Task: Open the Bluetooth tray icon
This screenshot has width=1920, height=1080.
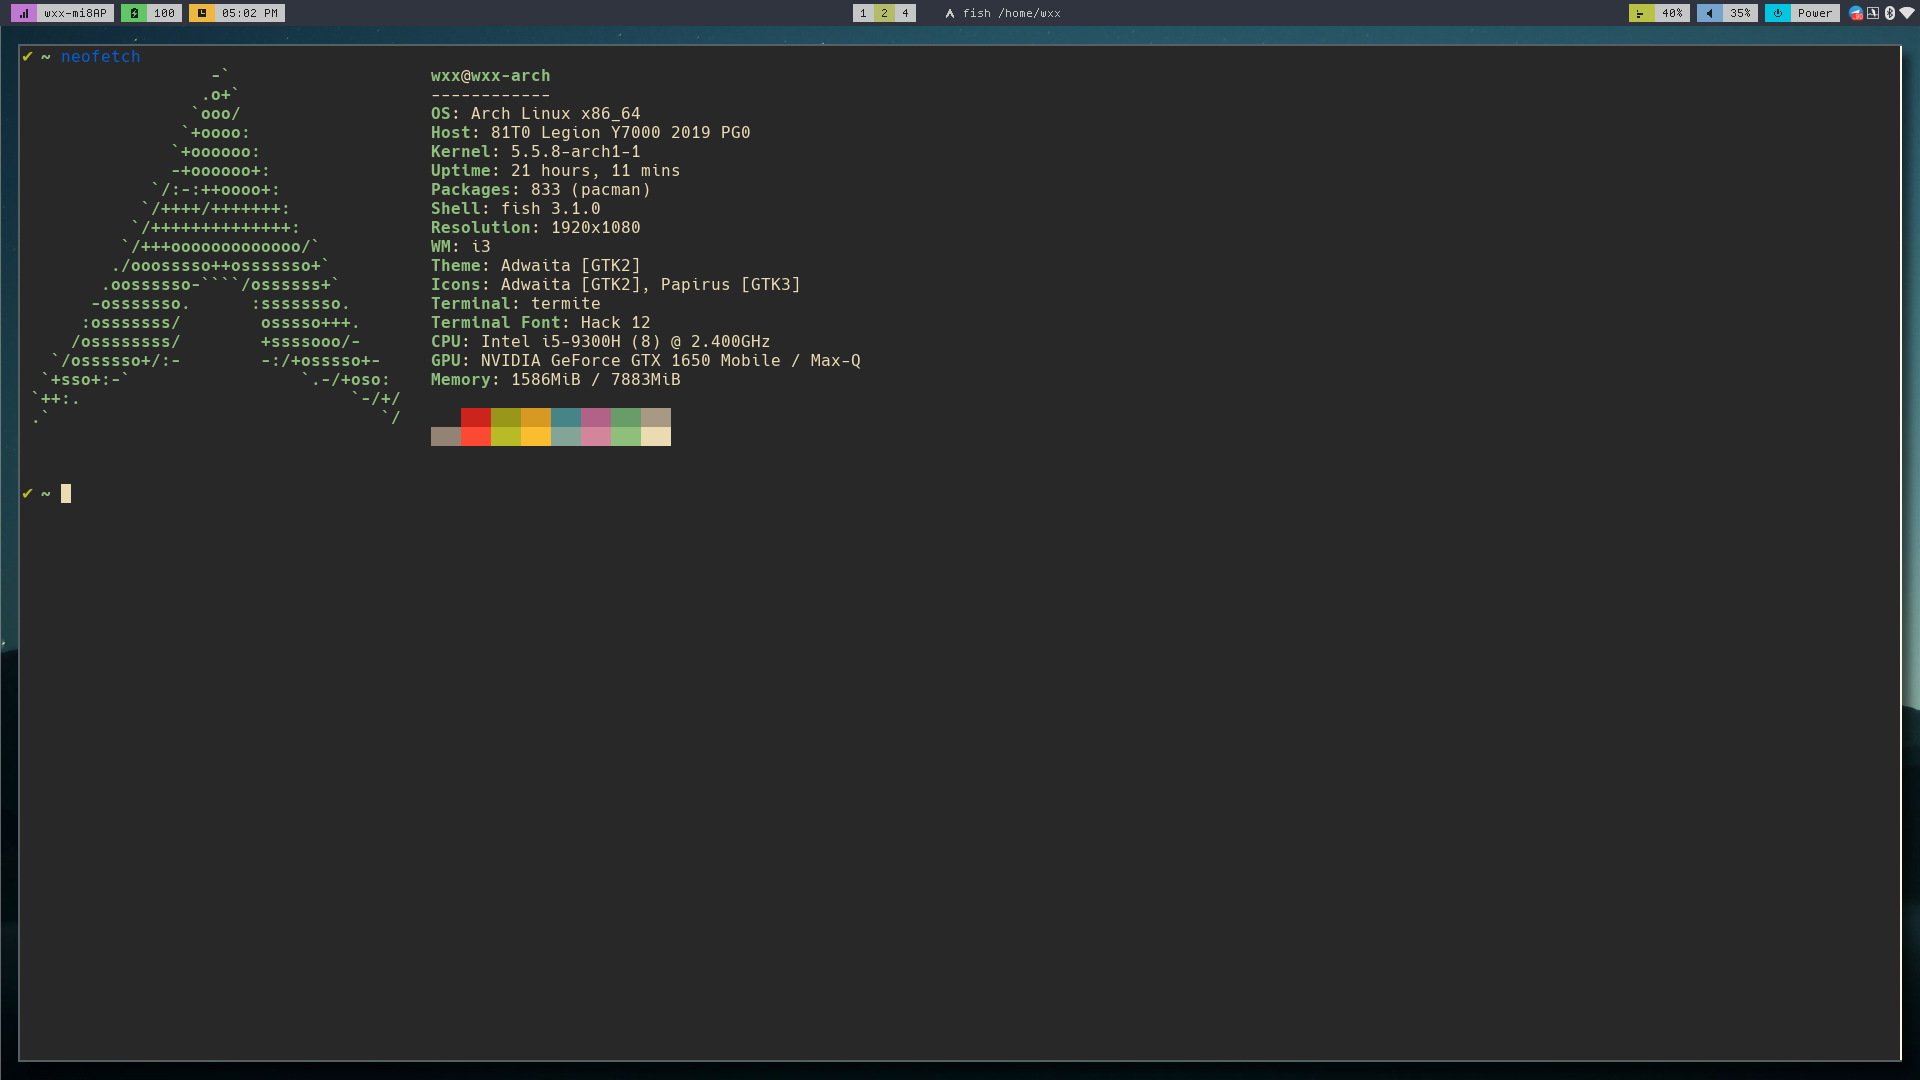Action: (x=1890, y=13)
